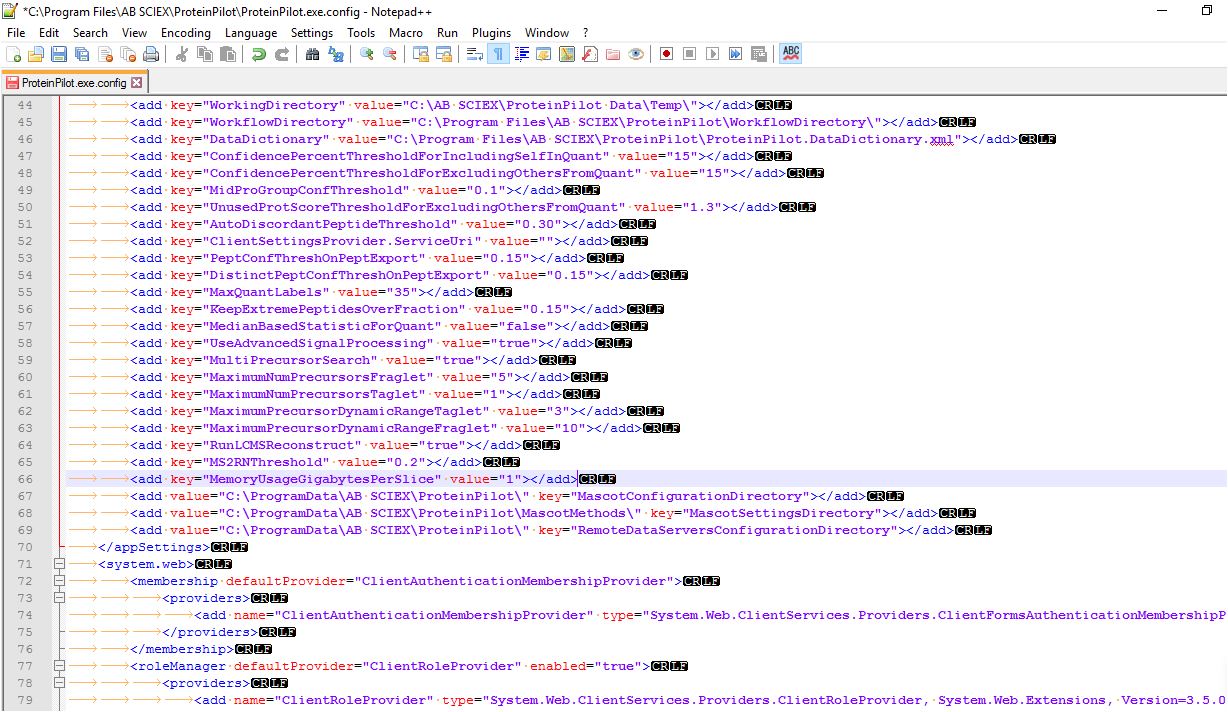
Task: Redo the edit using the Redo arrow
Action: (x=282, y=53)
